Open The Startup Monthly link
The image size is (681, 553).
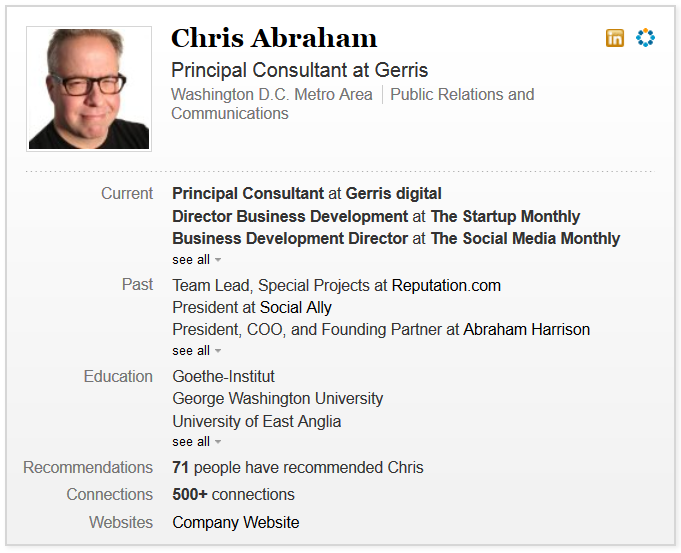point(505,216)
